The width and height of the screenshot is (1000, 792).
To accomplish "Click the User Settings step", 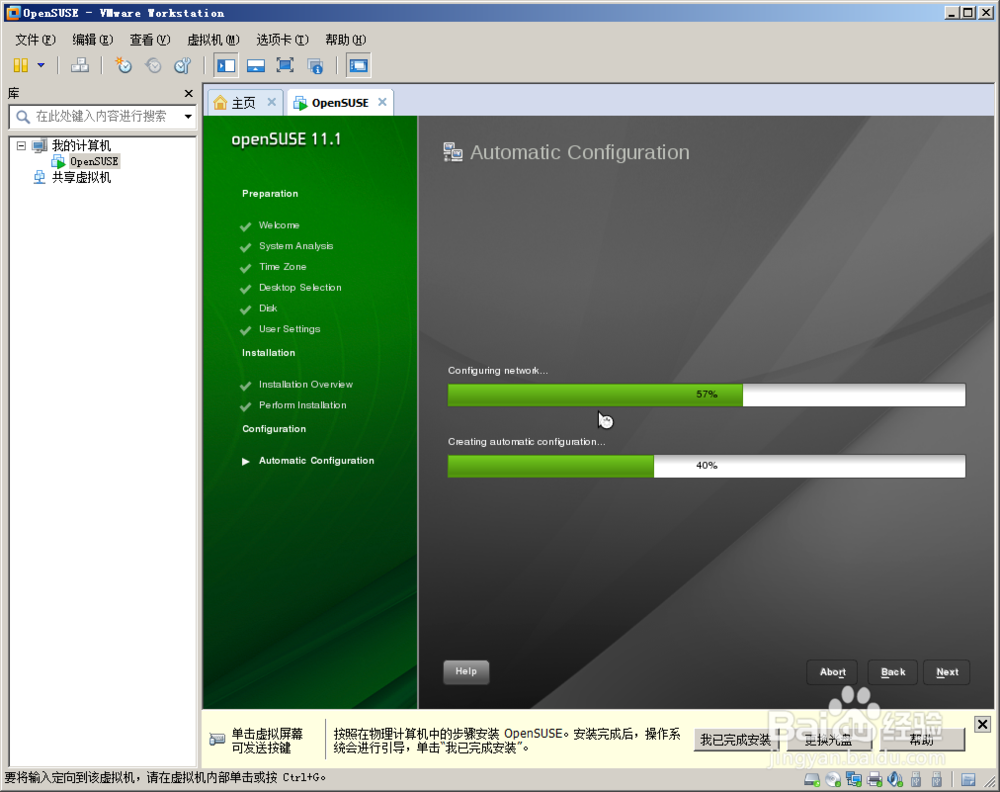I will point(290,329).
